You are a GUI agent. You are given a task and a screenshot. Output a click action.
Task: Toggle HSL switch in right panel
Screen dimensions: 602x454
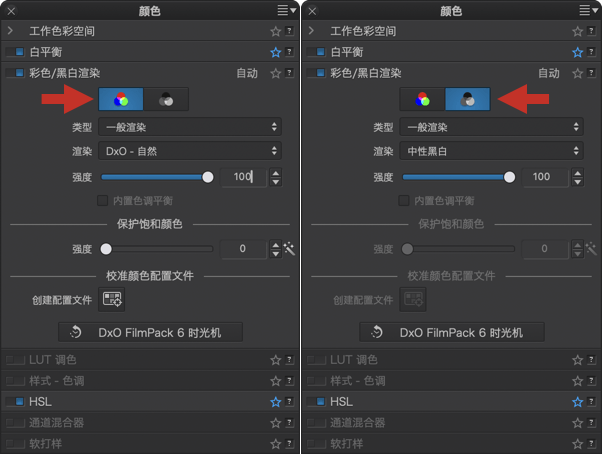coord(316,402)
